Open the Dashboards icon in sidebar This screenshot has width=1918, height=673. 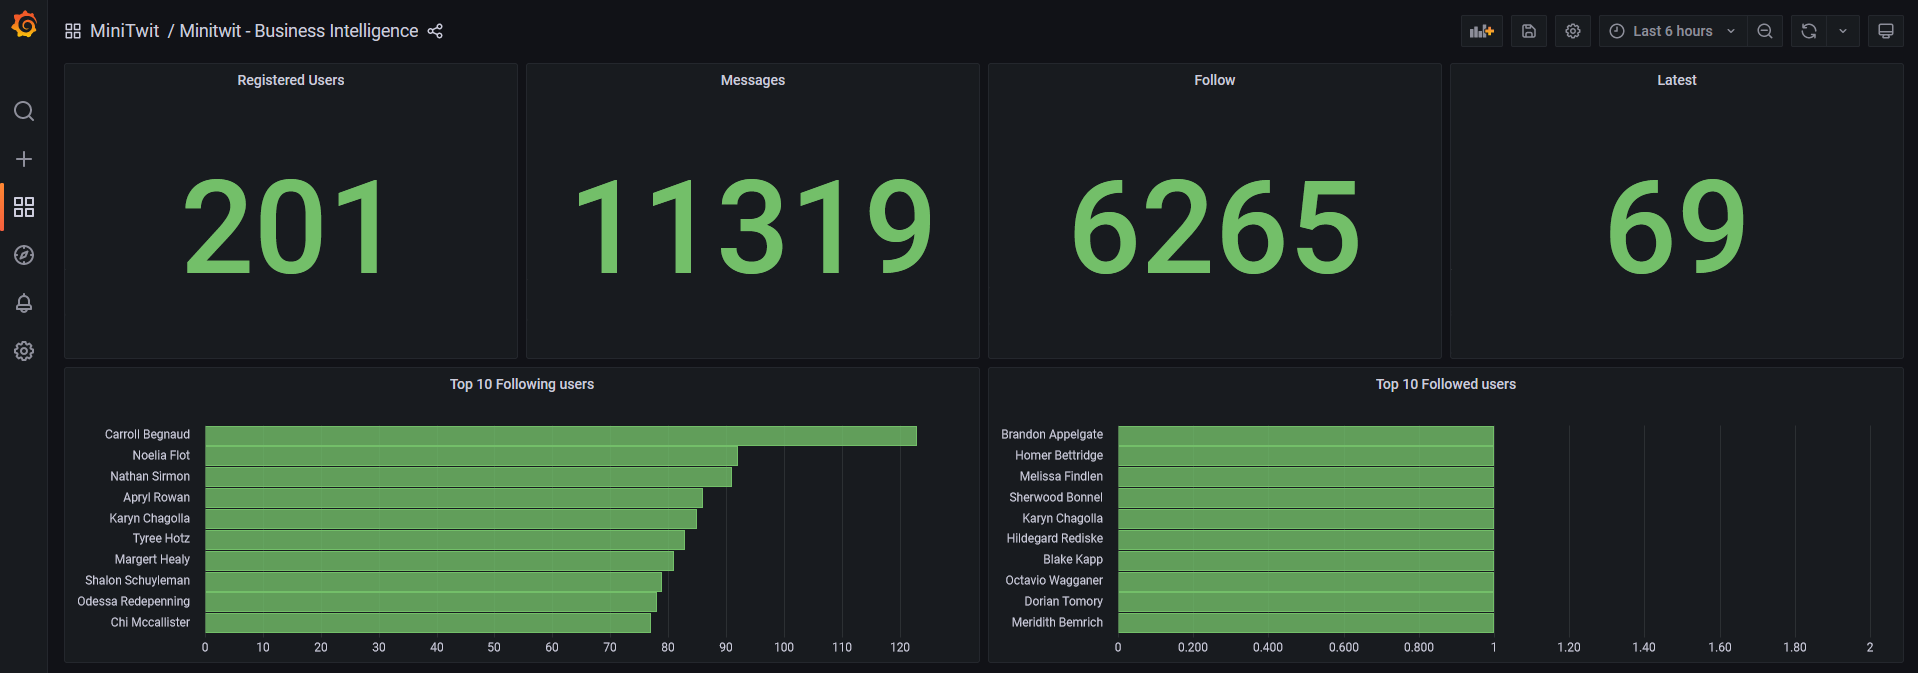tap(24, 207)
